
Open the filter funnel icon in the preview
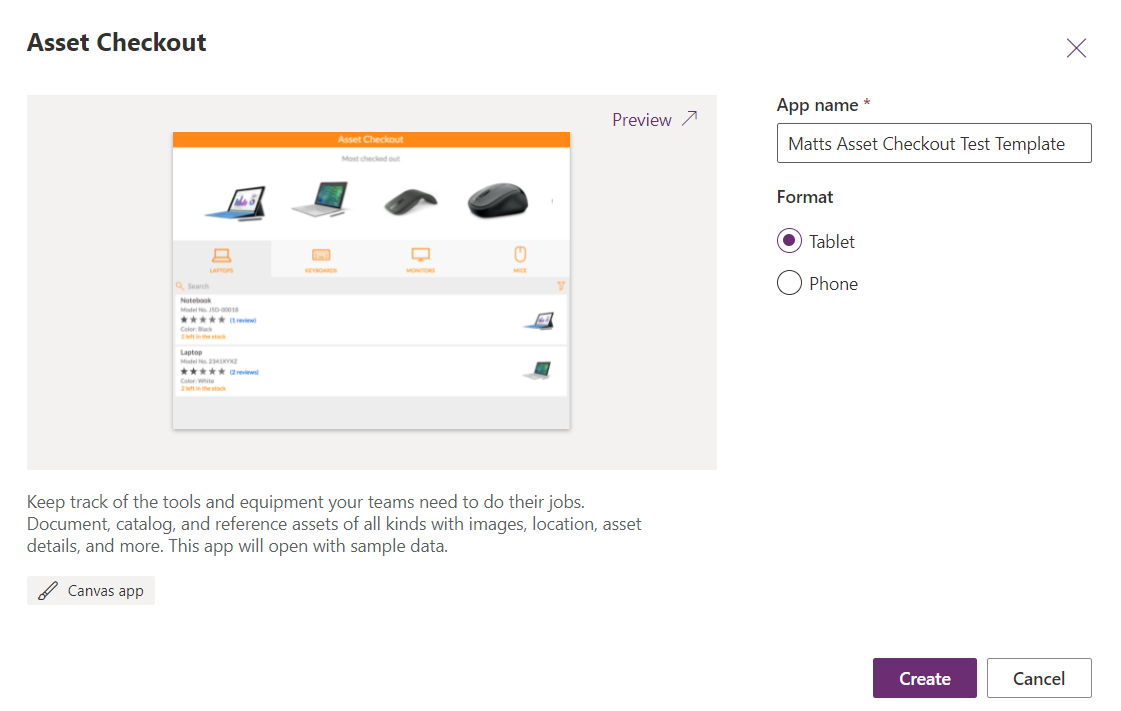562,285
